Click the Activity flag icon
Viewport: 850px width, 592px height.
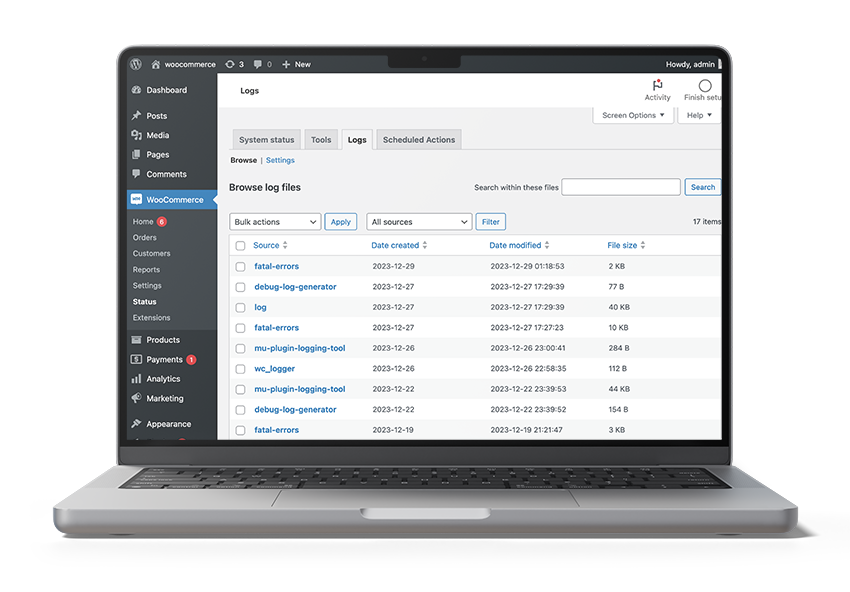(x=656, y=87)
